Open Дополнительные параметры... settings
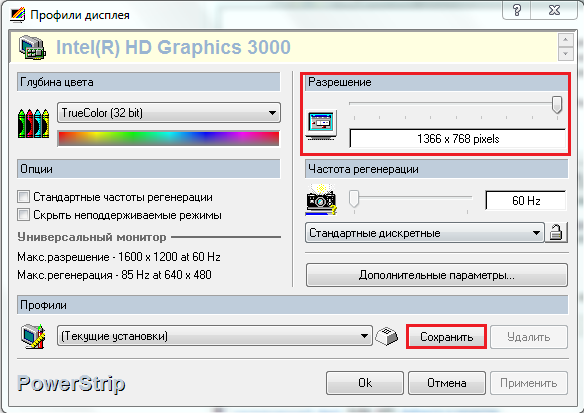 pyautogui.click(x=437, y=275)
